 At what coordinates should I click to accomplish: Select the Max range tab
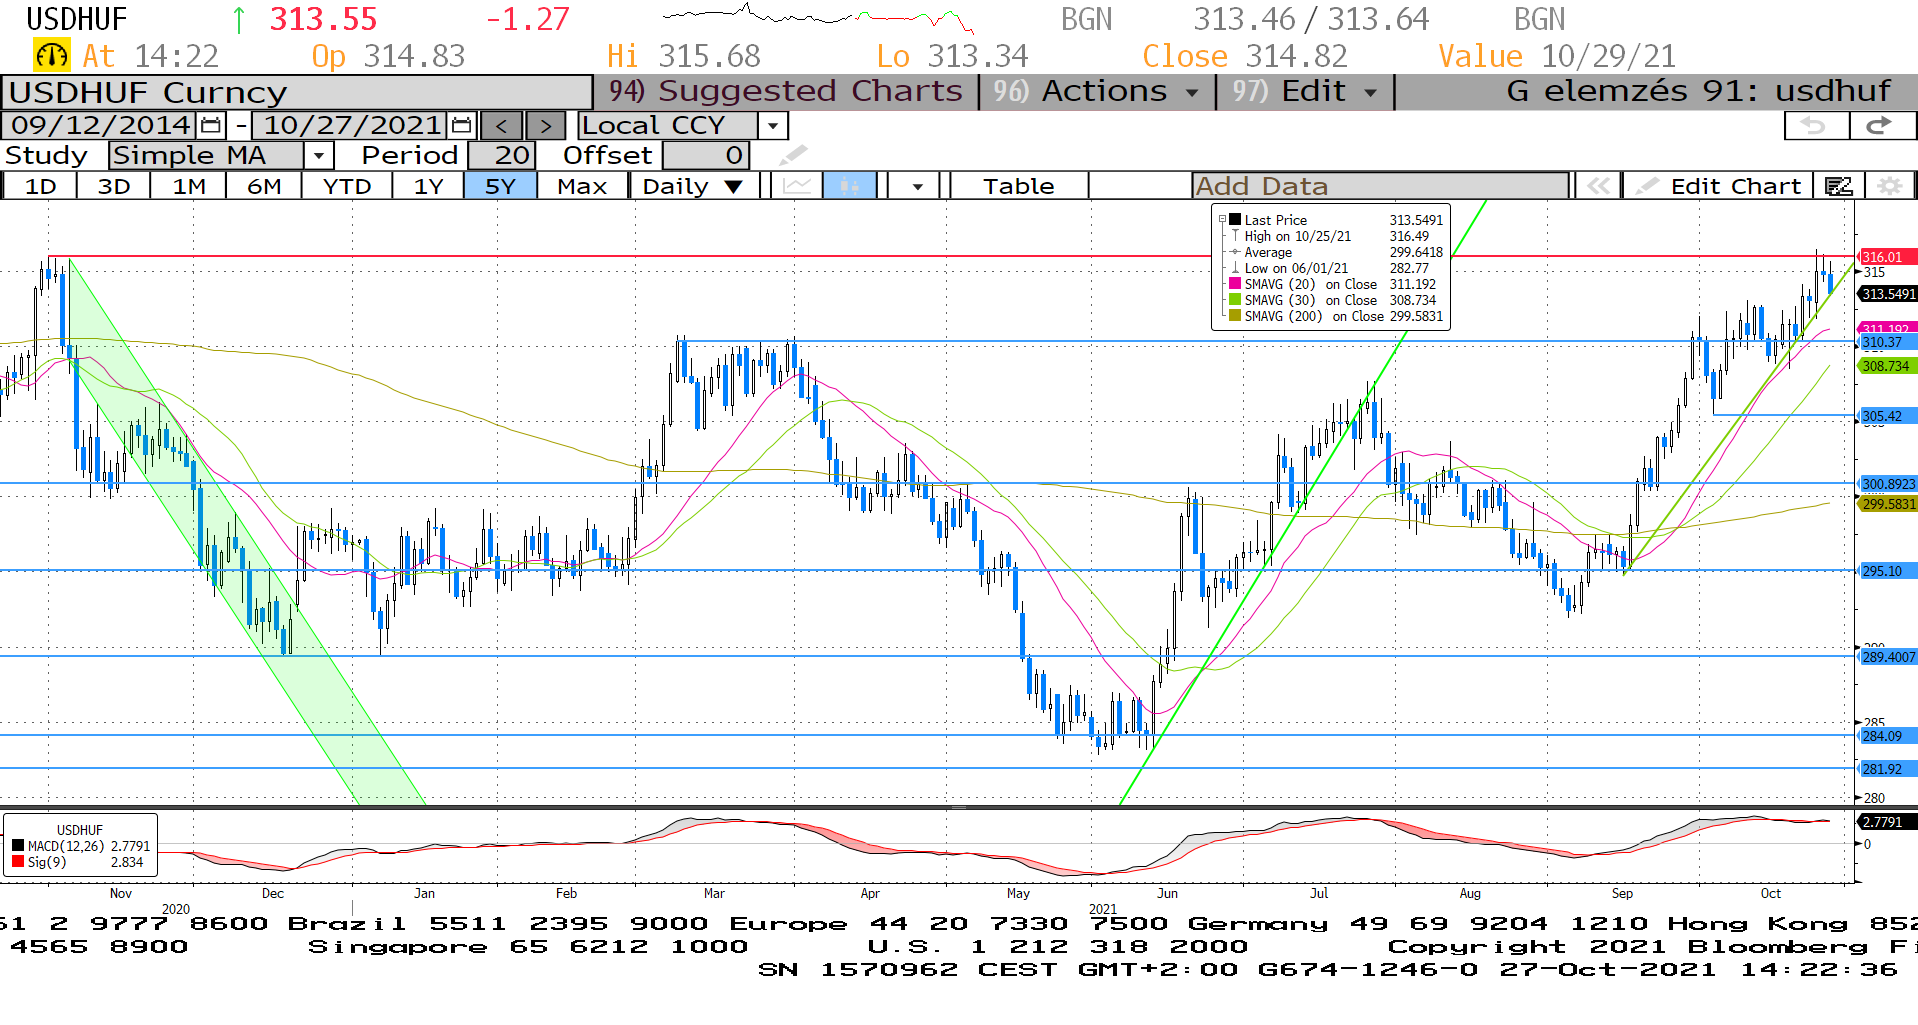click(582, 186)
